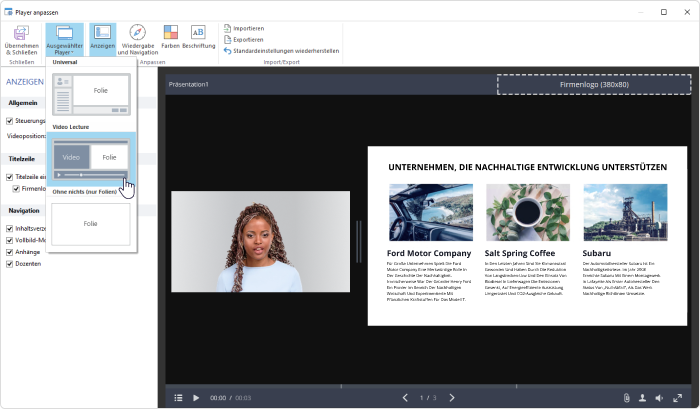
Task: Click the Subaru factory image
Action: click(x=625, y=213)
